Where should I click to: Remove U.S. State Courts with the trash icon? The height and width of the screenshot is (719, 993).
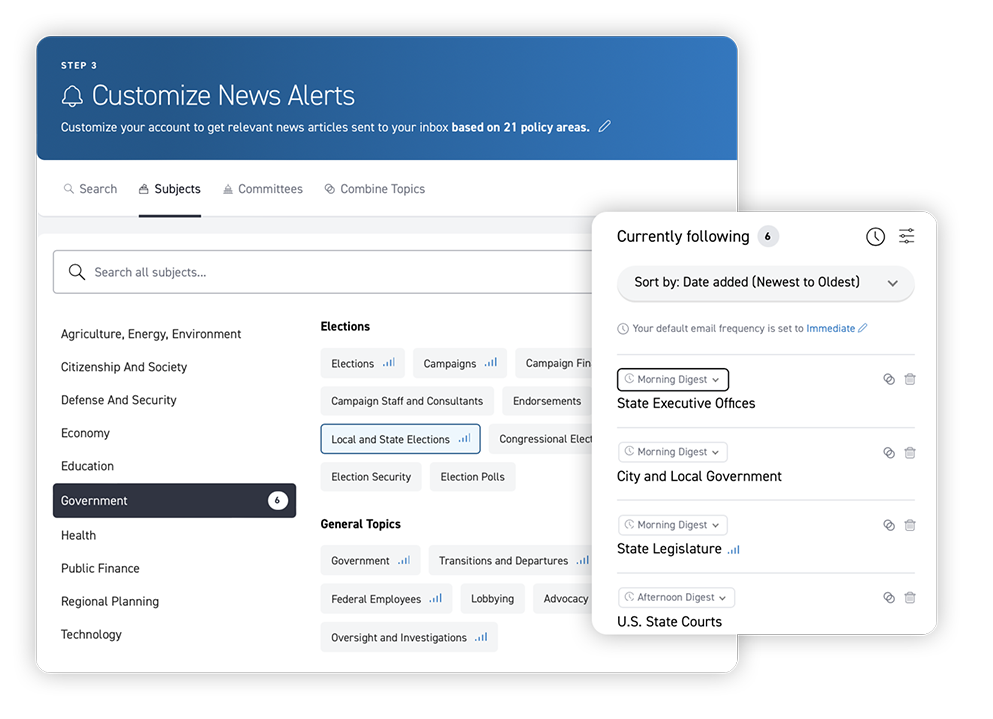coord(910,597)
